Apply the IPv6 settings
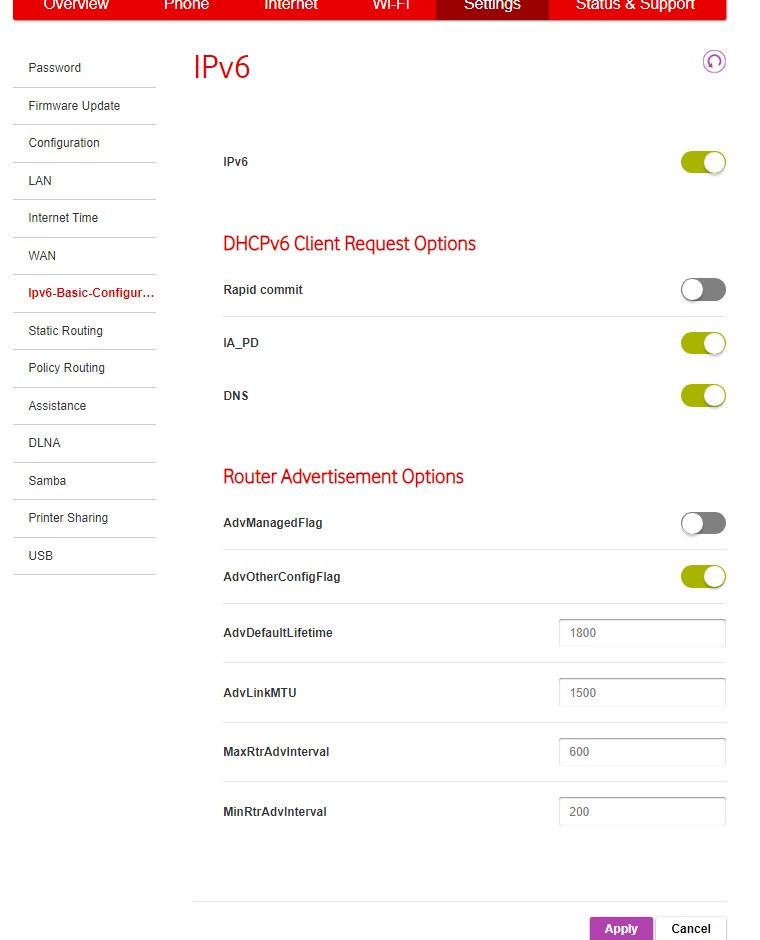This screenshot has width=760, height=940. [620, 928]
